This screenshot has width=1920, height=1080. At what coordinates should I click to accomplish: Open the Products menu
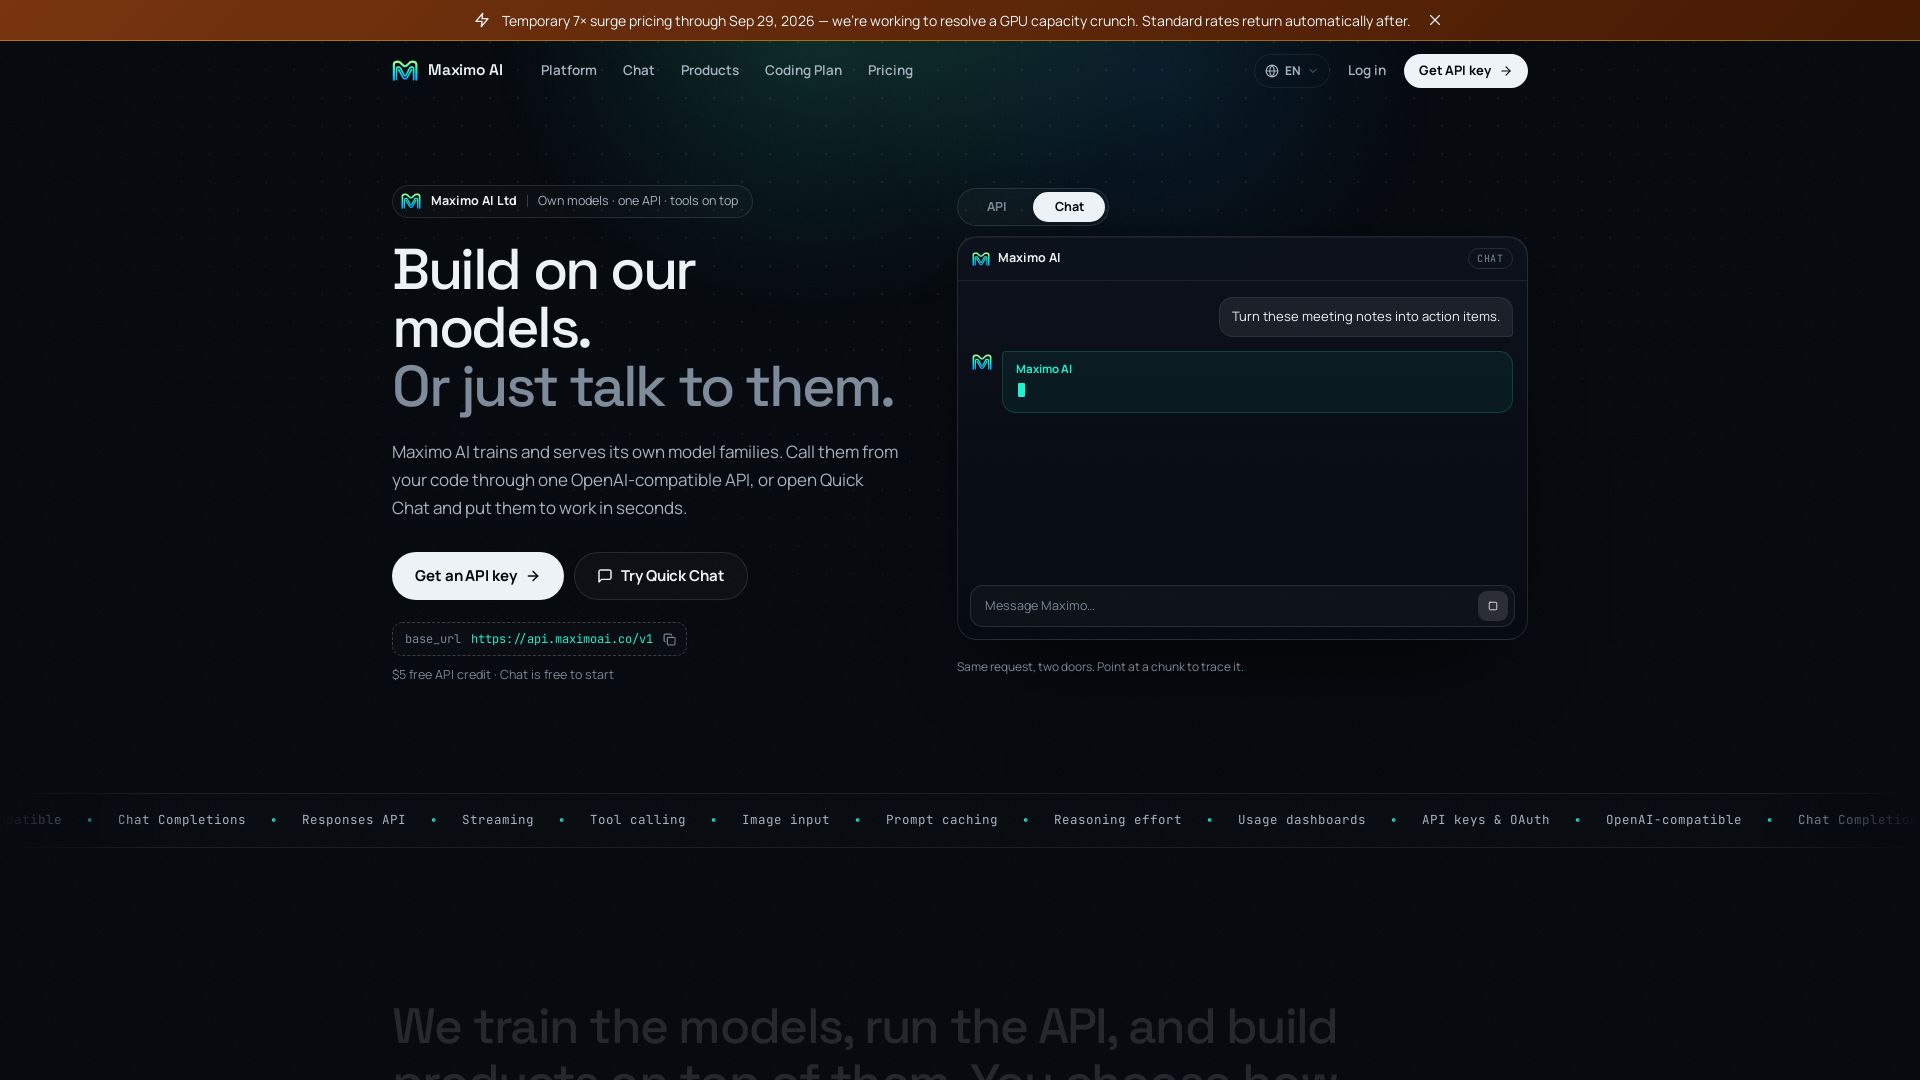710,70
